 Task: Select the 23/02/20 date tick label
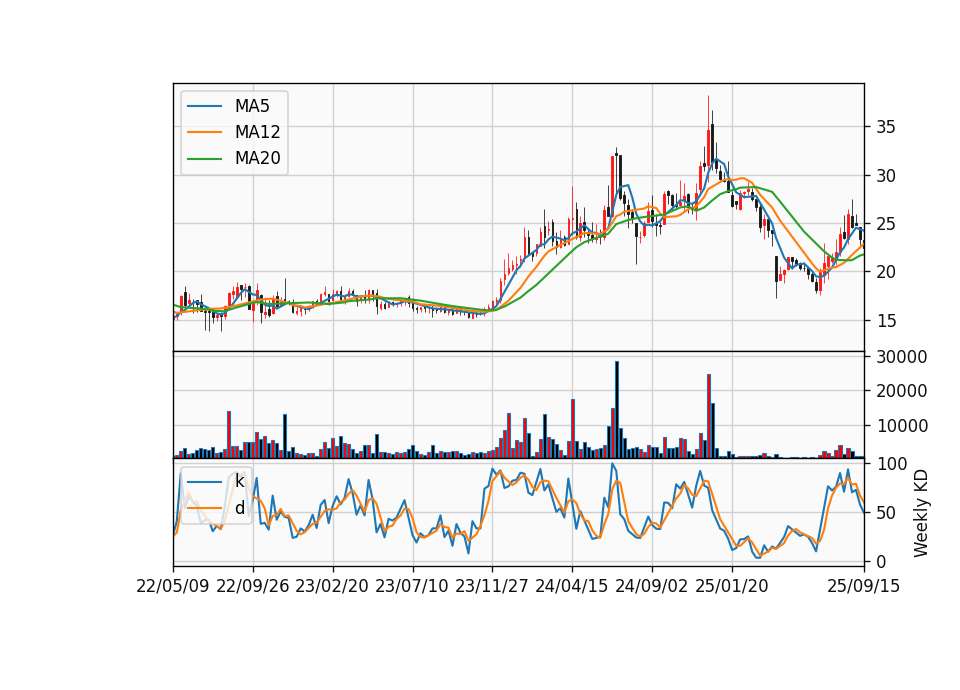[332, 586]
